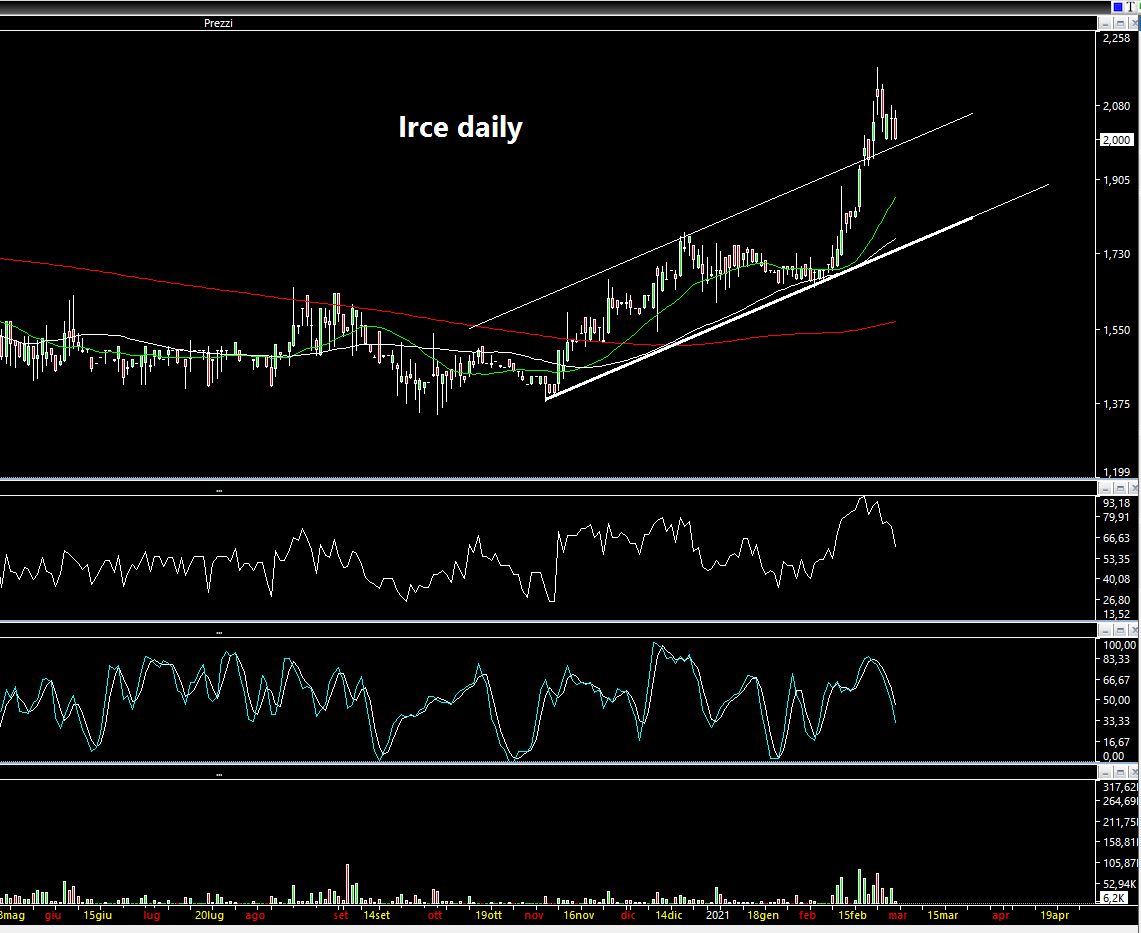Click the '14set' date label

tap(376, 916)
